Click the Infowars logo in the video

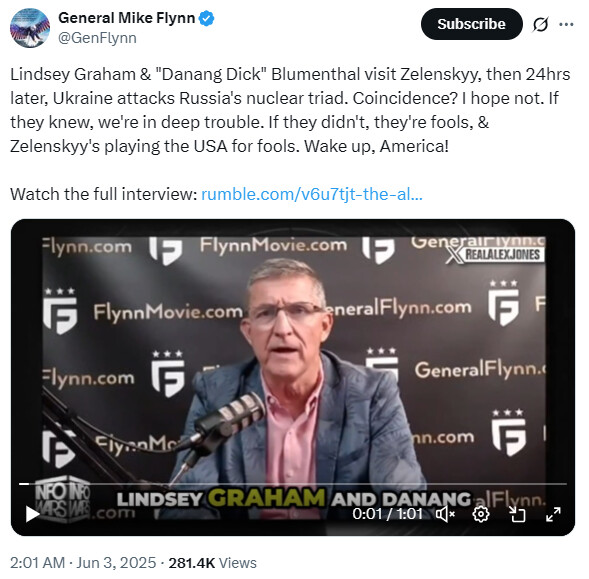(63, 500)
